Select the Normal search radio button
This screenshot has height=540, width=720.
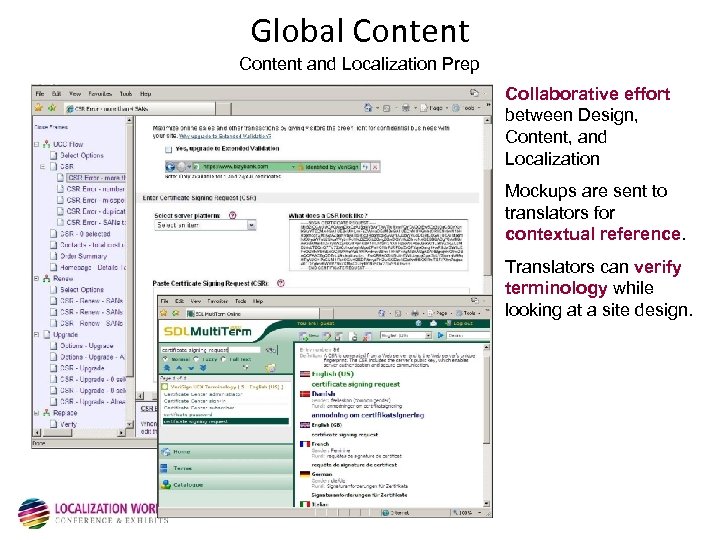point(165,359)
